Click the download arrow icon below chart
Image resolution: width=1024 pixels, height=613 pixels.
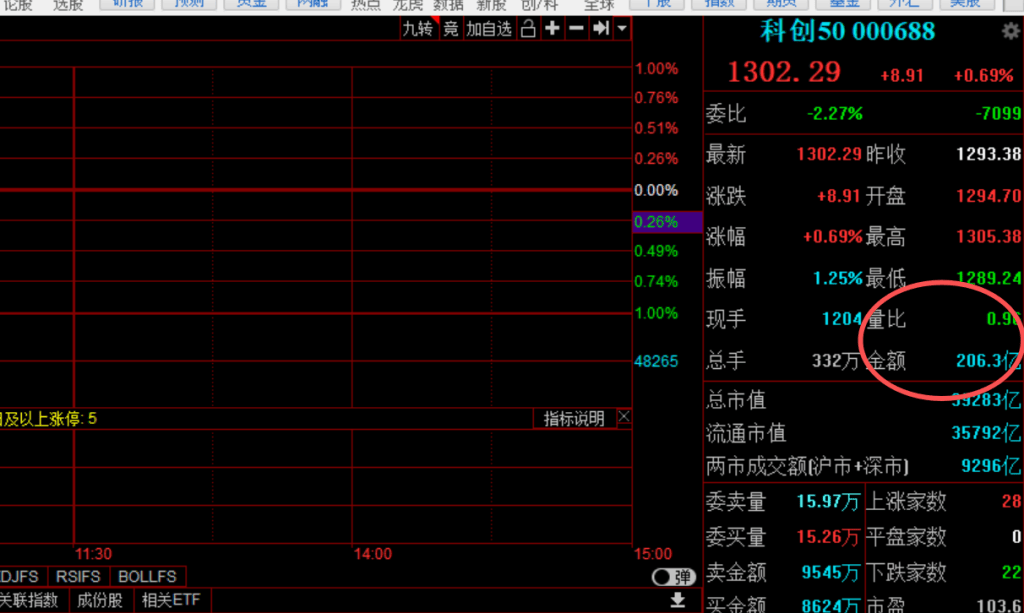coord(677,600)
